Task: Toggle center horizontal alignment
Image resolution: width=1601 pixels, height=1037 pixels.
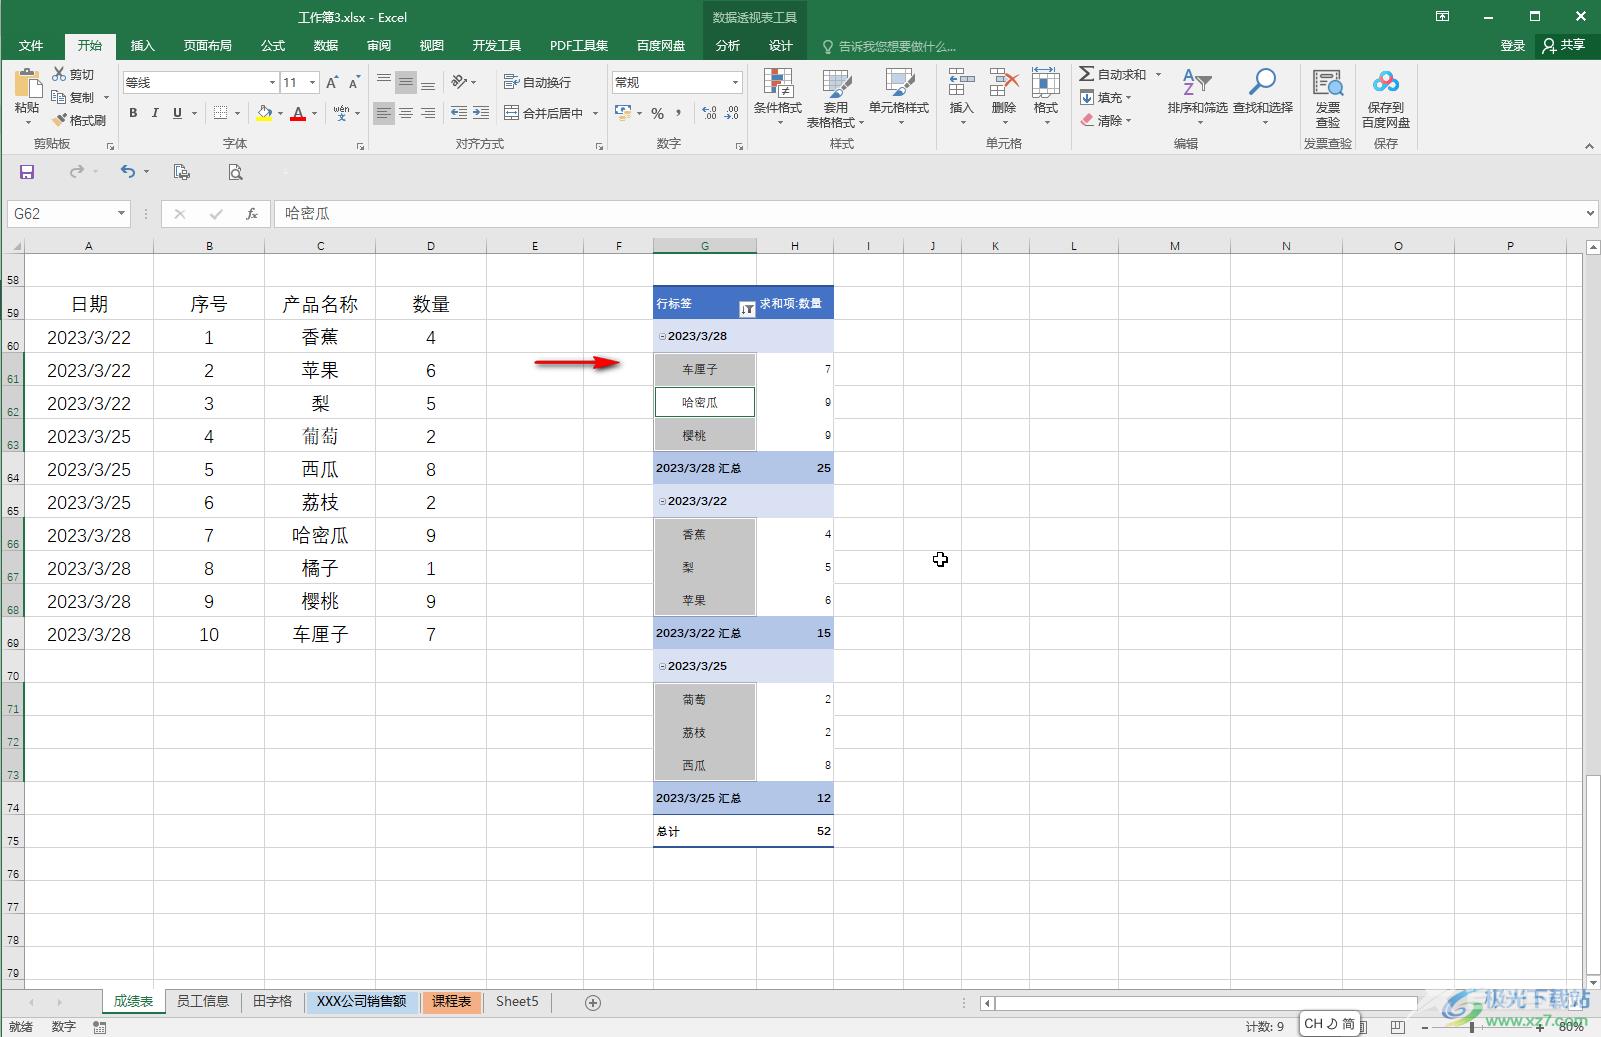Action: 406,113
